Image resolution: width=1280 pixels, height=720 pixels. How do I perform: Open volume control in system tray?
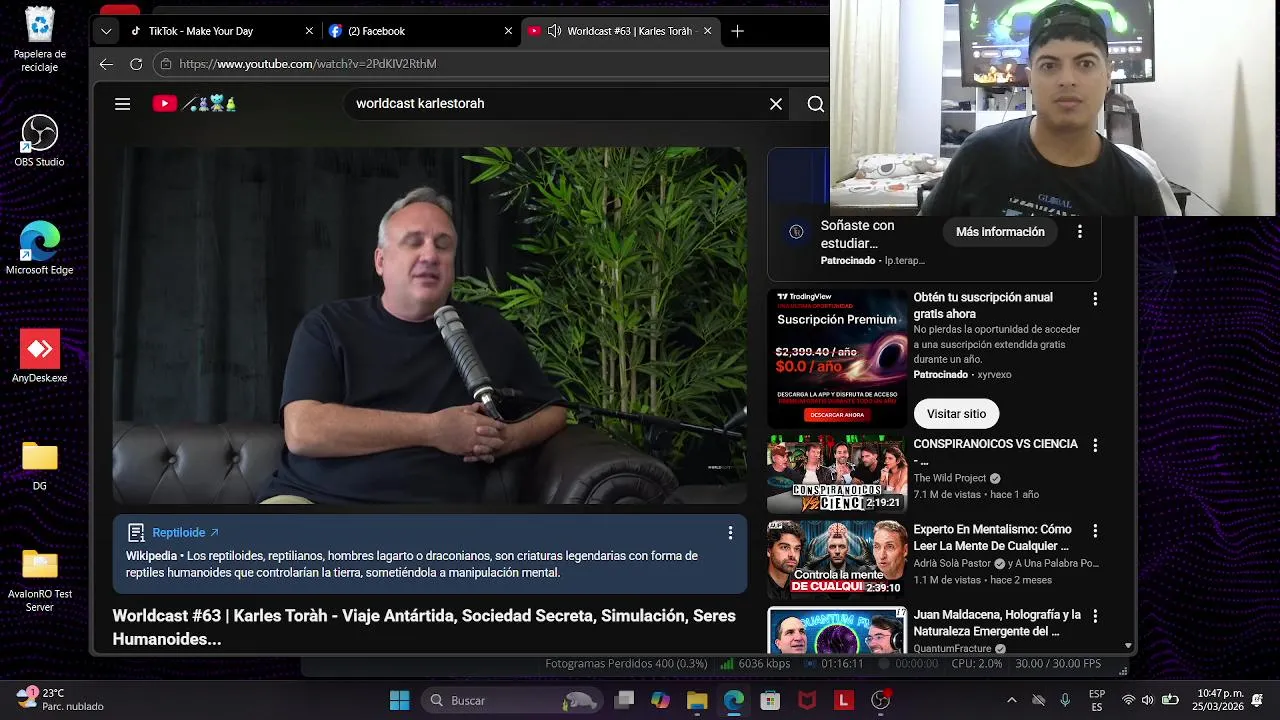pos(1147,700)
